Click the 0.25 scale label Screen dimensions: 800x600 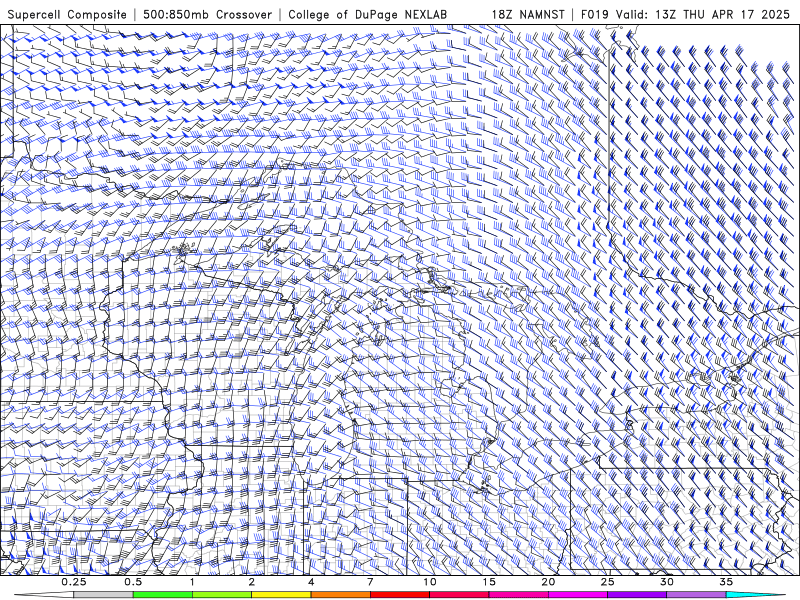[x=74, y=582]
